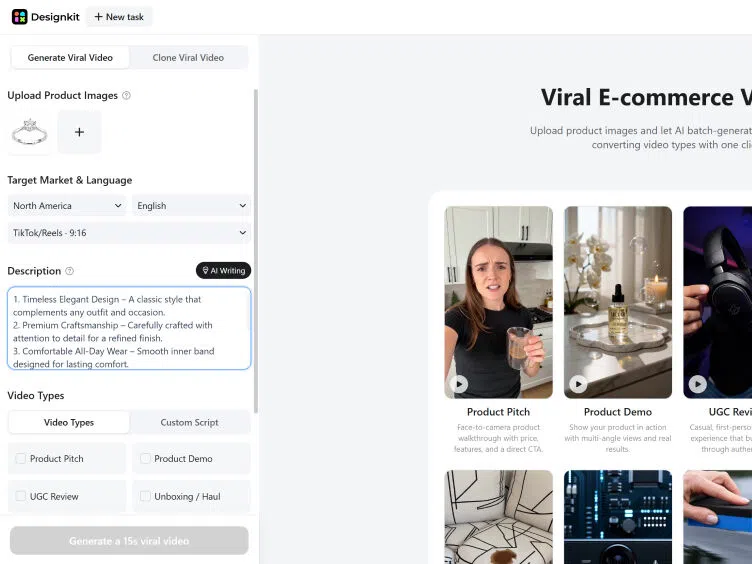Viewport: 752px width, 564px height.
Task: Switch to Clone Viral Video tab
Action: 188,58
